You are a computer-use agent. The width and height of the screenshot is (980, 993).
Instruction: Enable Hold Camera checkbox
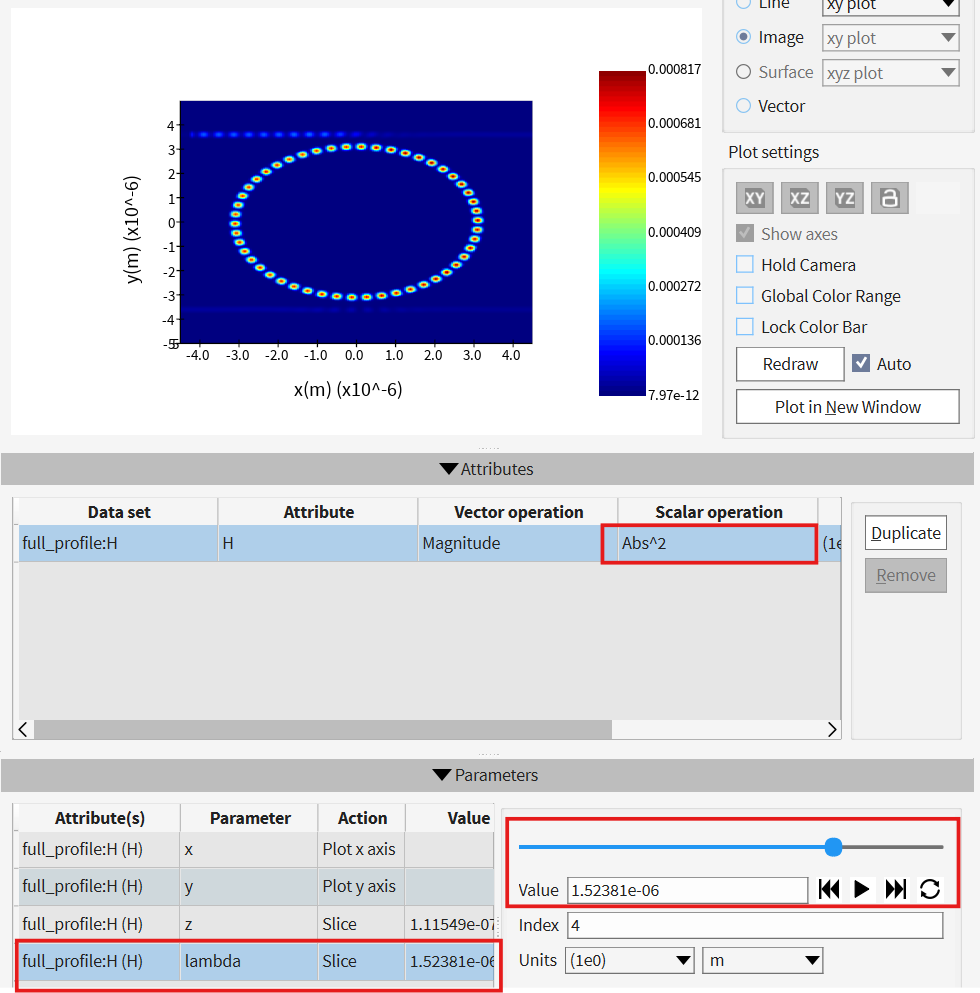coord(745,264)
